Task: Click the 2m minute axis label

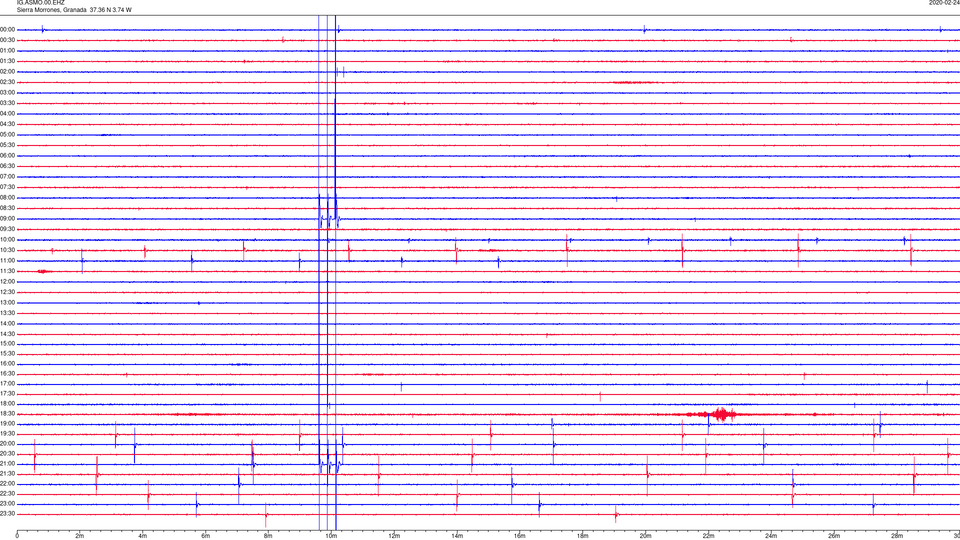Action: [x=80, y=536]
